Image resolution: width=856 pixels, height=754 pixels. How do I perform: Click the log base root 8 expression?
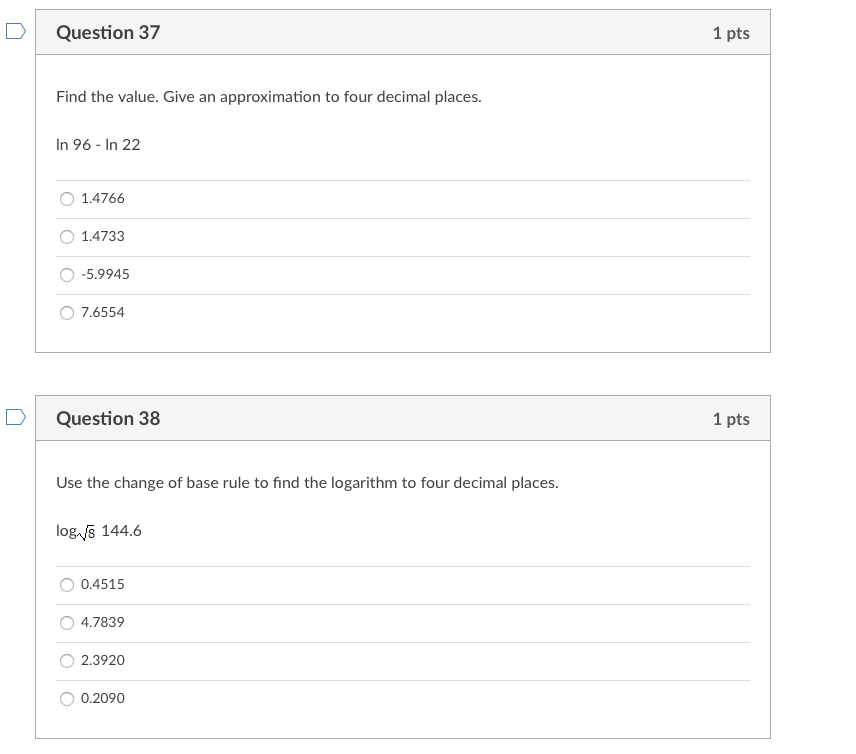(x=98, y=531)
